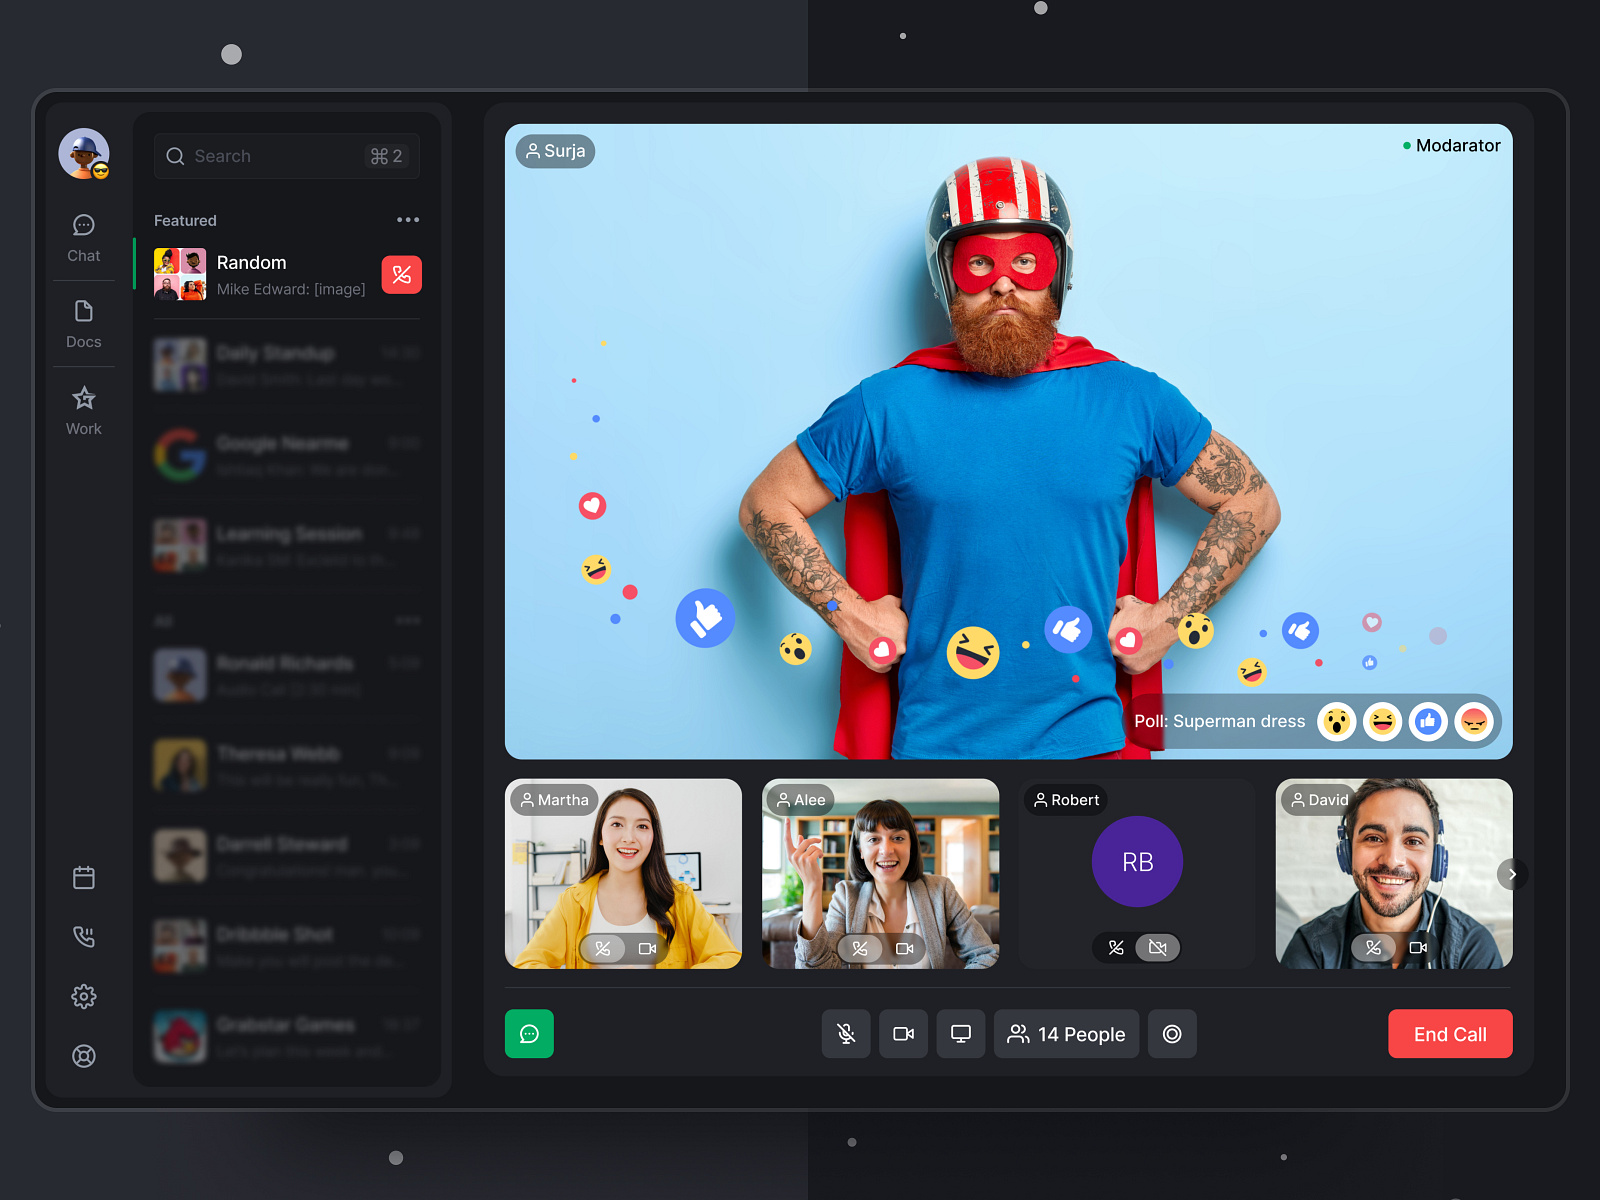Viewport: 1600px width, 1200px height.
Task: Toggle Martha's microphone
Action: pos(603,948)
